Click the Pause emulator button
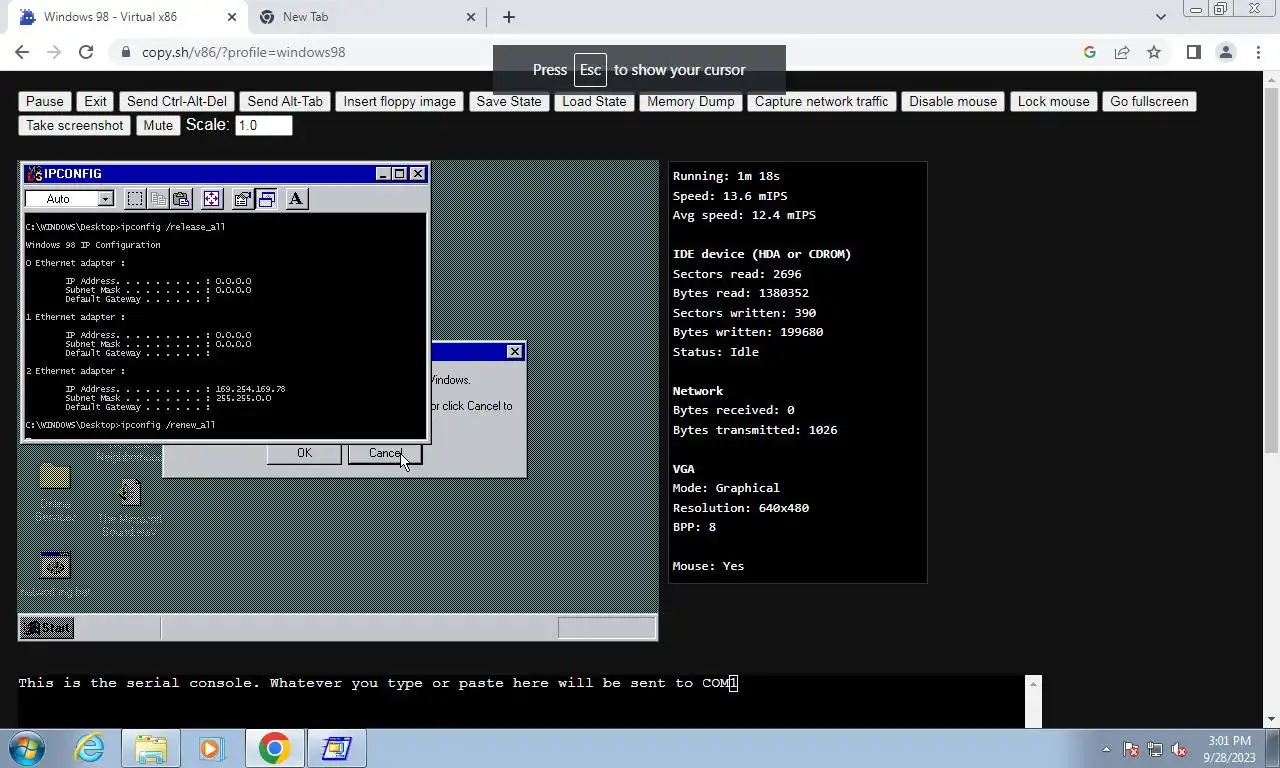Screen dimensions: 1280x768 point(45,101)
